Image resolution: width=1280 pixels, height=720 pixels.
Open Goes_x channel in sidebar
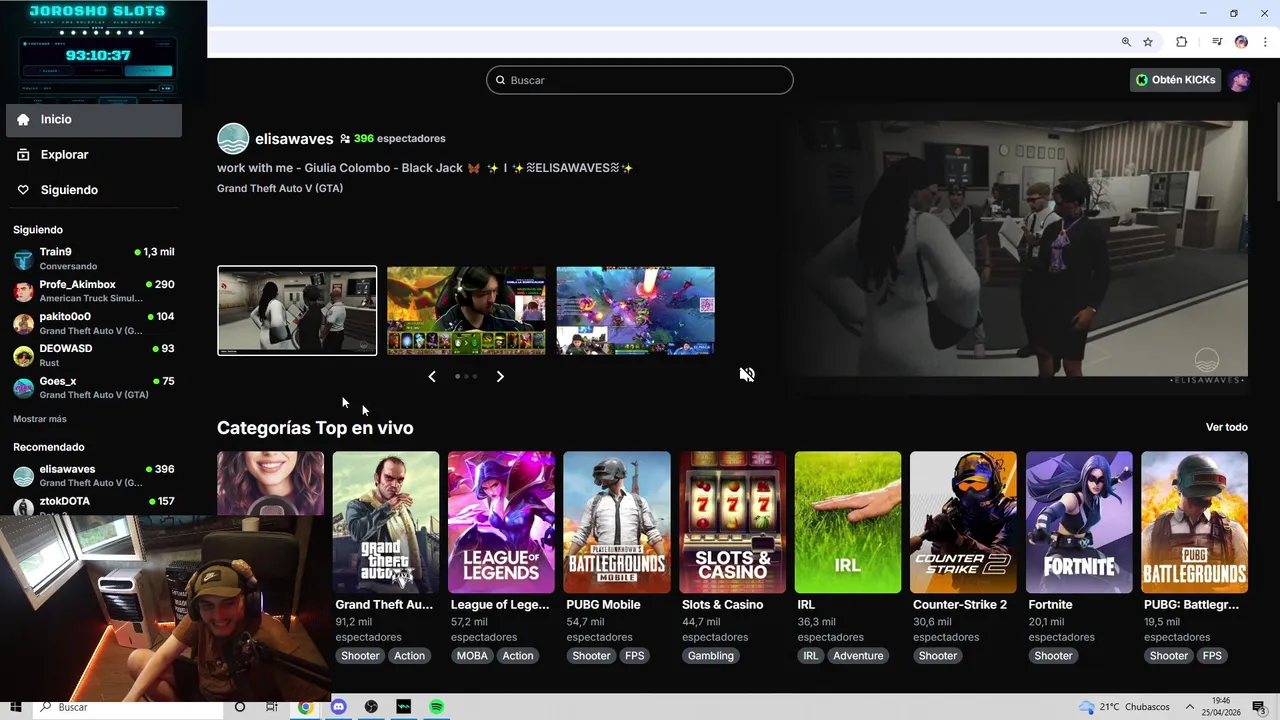point(94,388)
